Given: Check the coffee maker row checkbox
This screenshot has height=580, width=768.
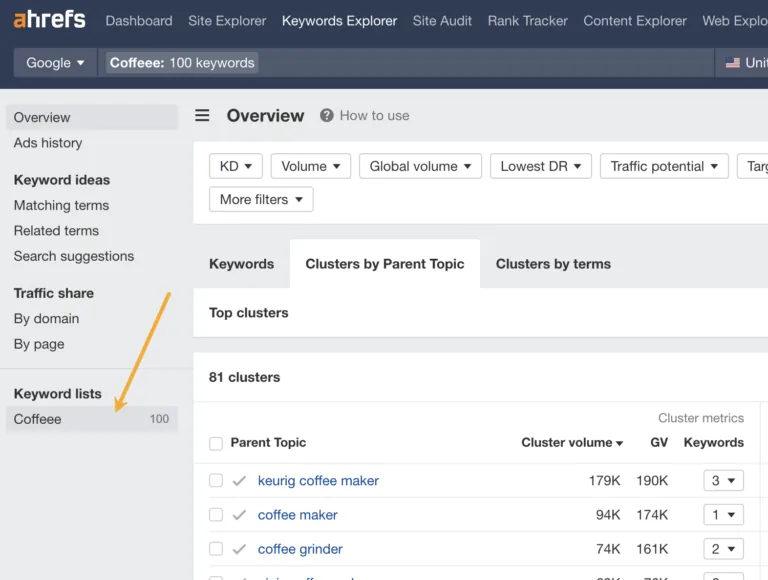Looking at the screenshot, I should point(216,515).
